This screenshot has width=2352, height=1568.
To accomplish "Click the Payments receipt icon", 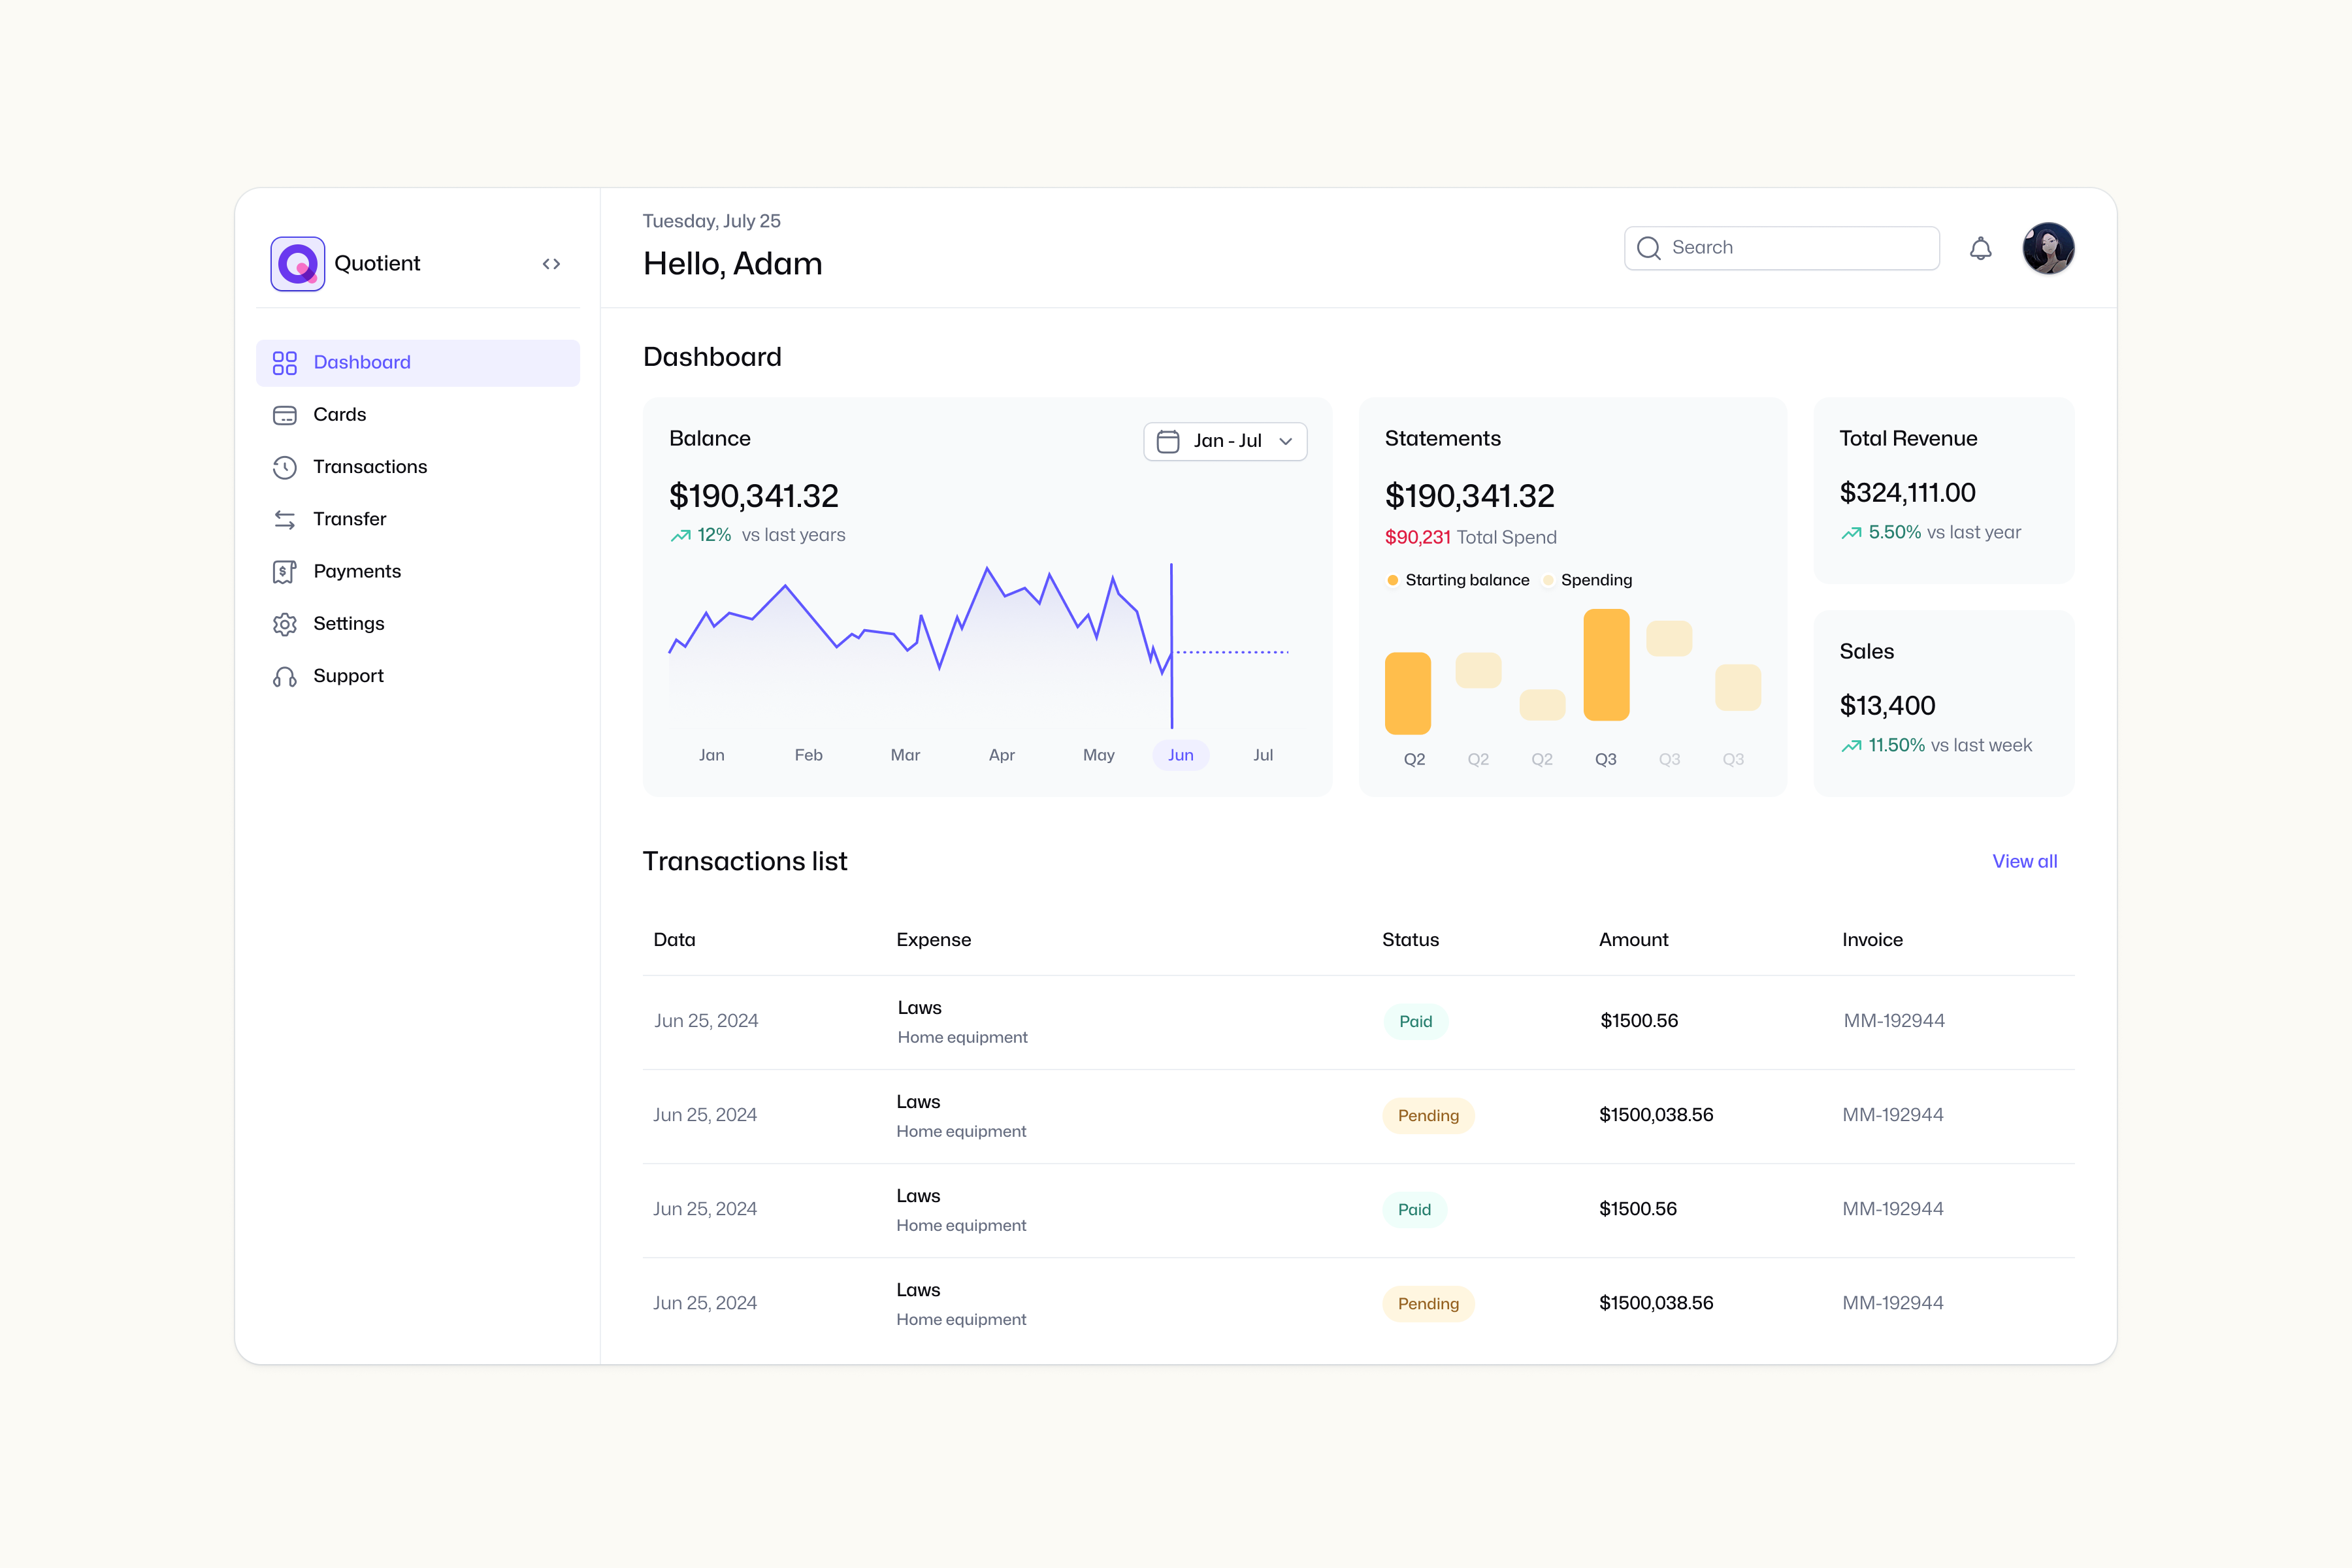I will click(x=285, y=571).
